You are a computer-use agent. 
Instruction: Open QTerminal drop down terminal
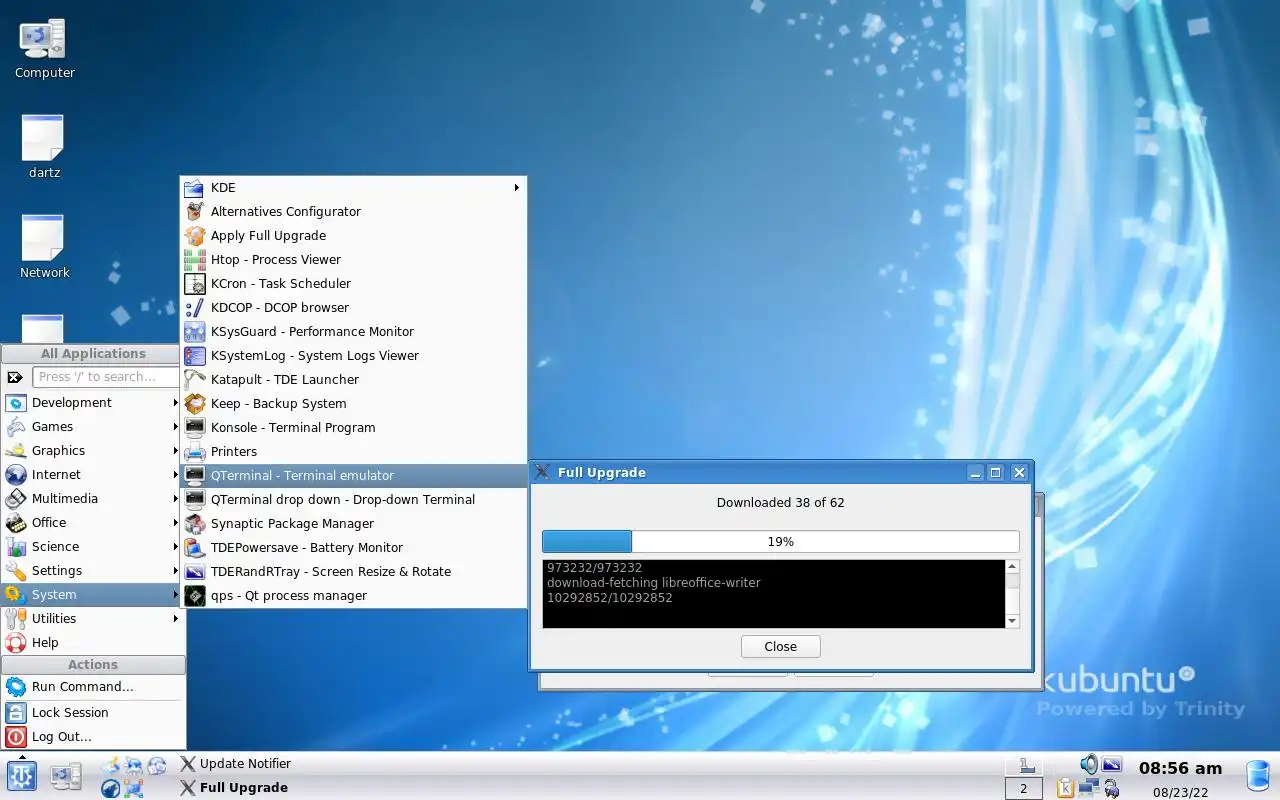coord(354,500)
